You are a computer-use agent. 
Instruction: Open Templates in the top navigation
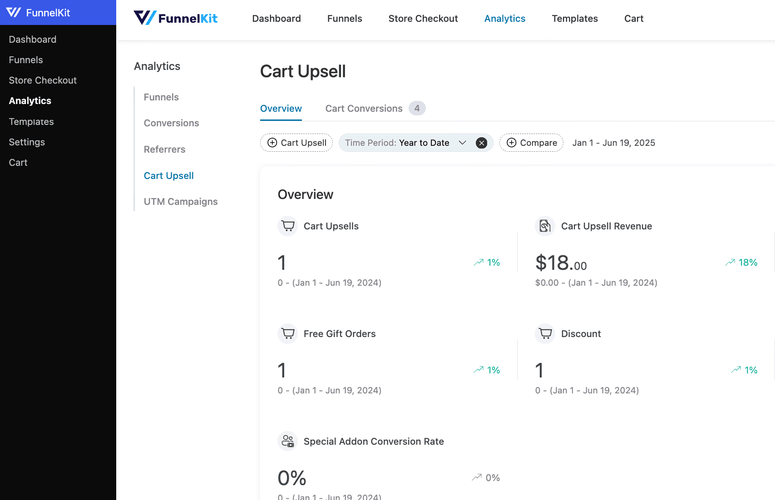[575, 18]
